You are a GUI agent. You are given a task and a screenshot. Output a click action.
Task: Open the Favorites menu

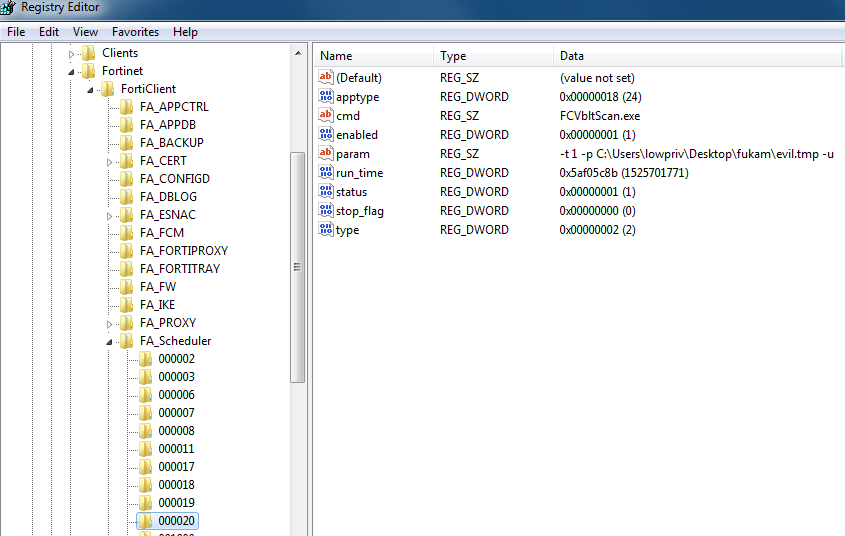tap(135, 32)
